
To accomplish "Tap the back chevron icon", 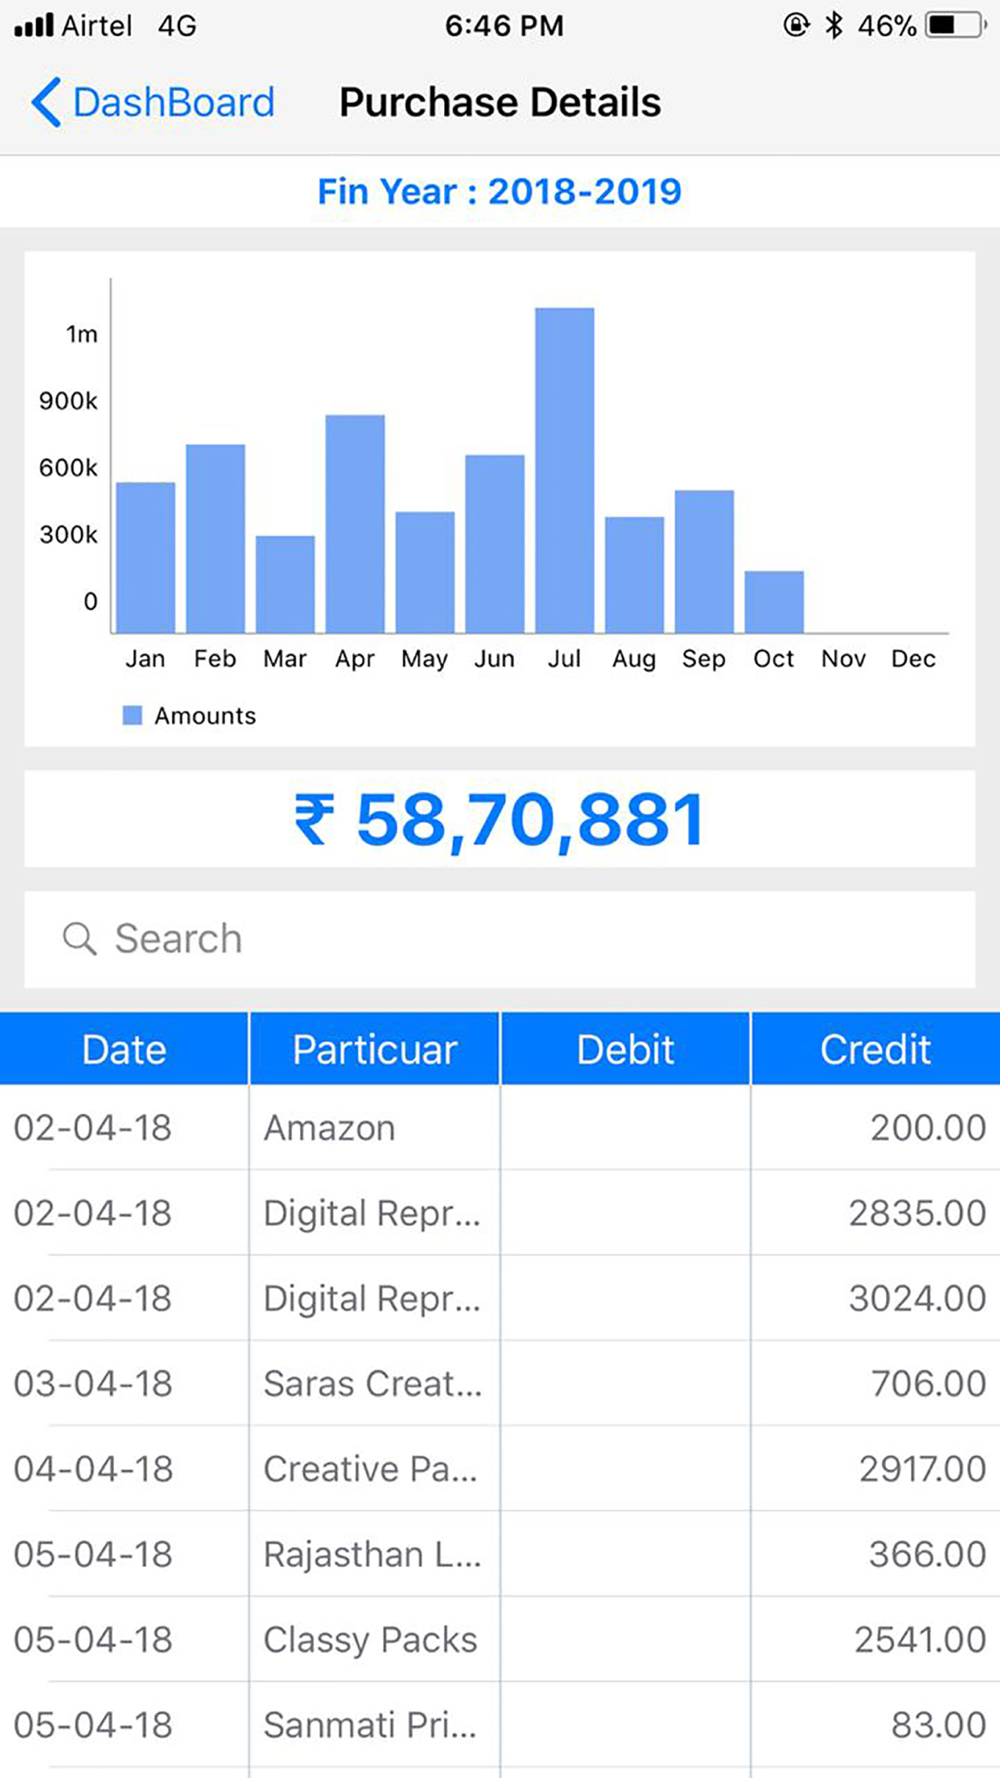I will pyautogui.click(x=46, y=102).
